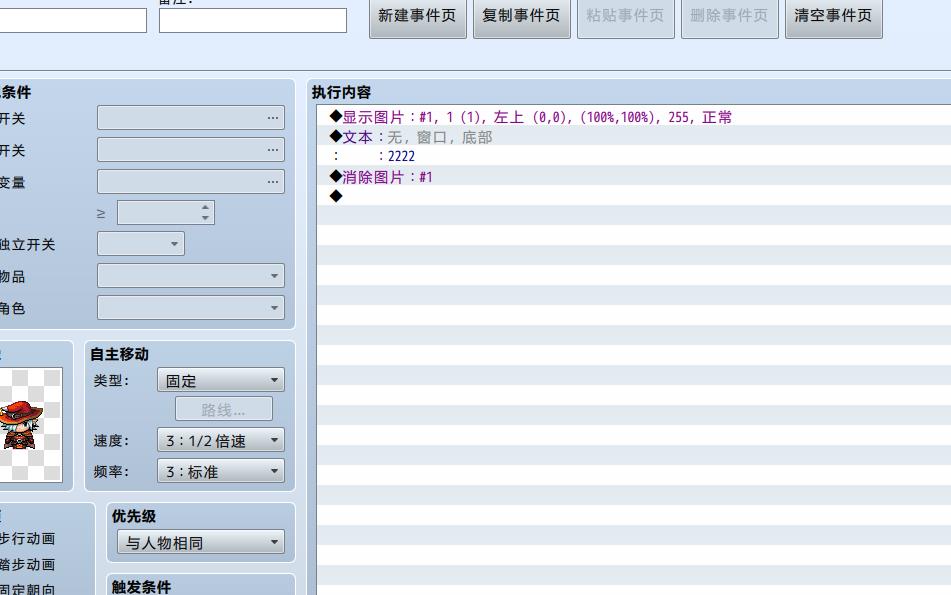Image resolution: width=951 pixels, height=595 pixels.
Task: Click the 新建事件页 button
Action: point(418,16)
